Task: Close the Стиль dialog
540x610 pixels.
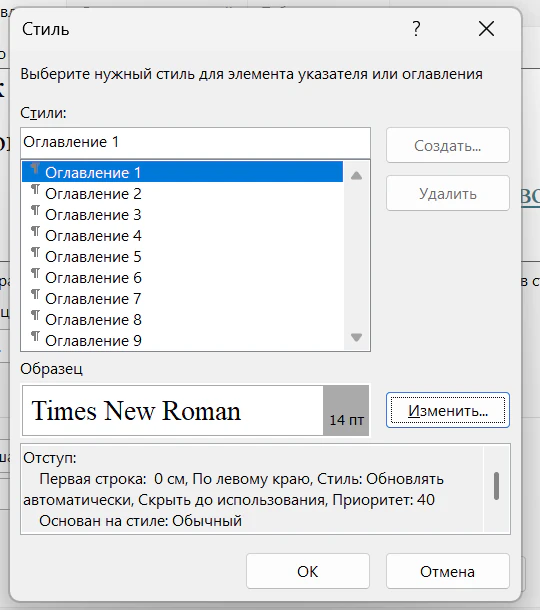Action: pyautogui.click(x=486, y=29)
